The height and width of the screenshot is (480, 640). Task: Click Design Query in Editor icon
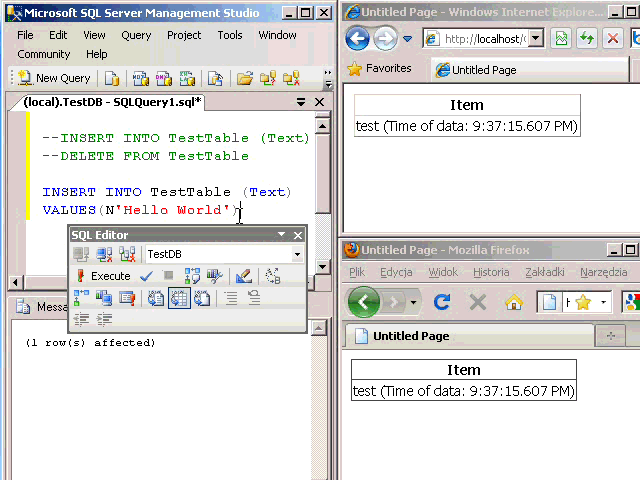point(244,276)
